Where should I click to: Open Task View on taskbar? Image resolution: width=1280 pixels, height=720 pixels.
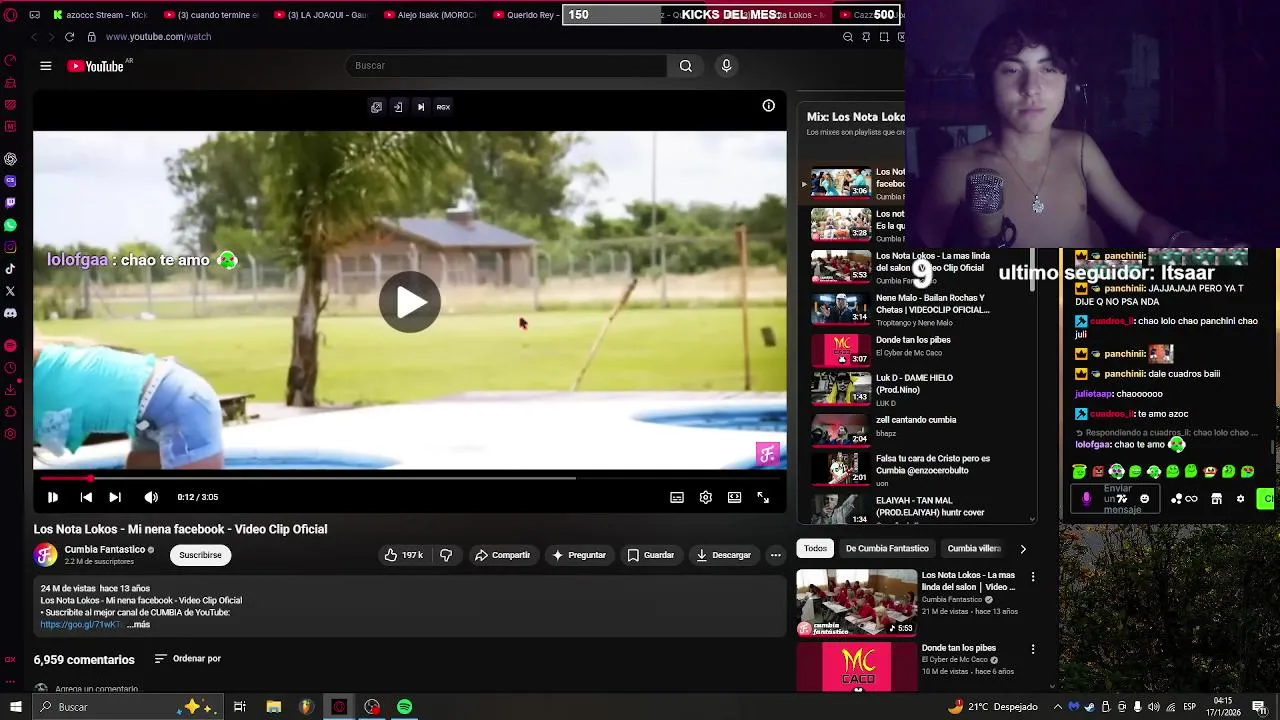(x=240, y=707)
